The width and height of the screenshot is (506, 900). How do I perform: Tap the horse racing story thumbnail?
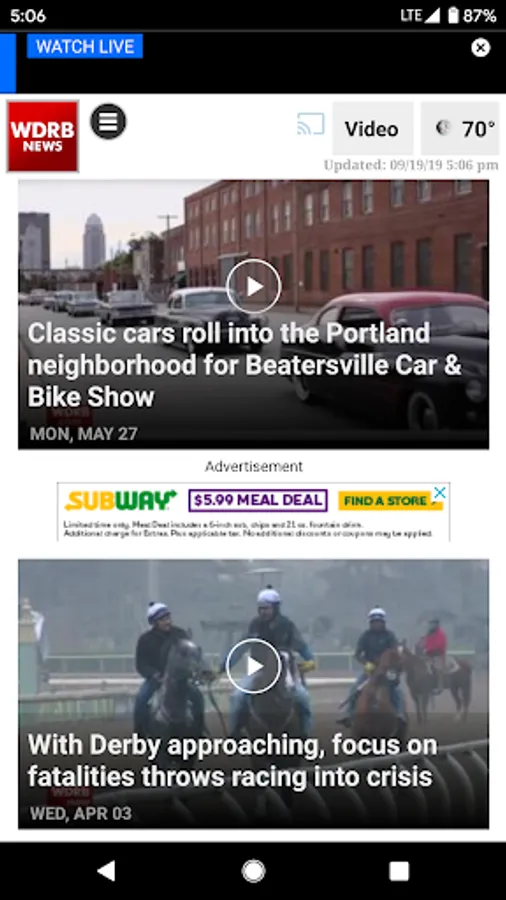coord(254,693)
